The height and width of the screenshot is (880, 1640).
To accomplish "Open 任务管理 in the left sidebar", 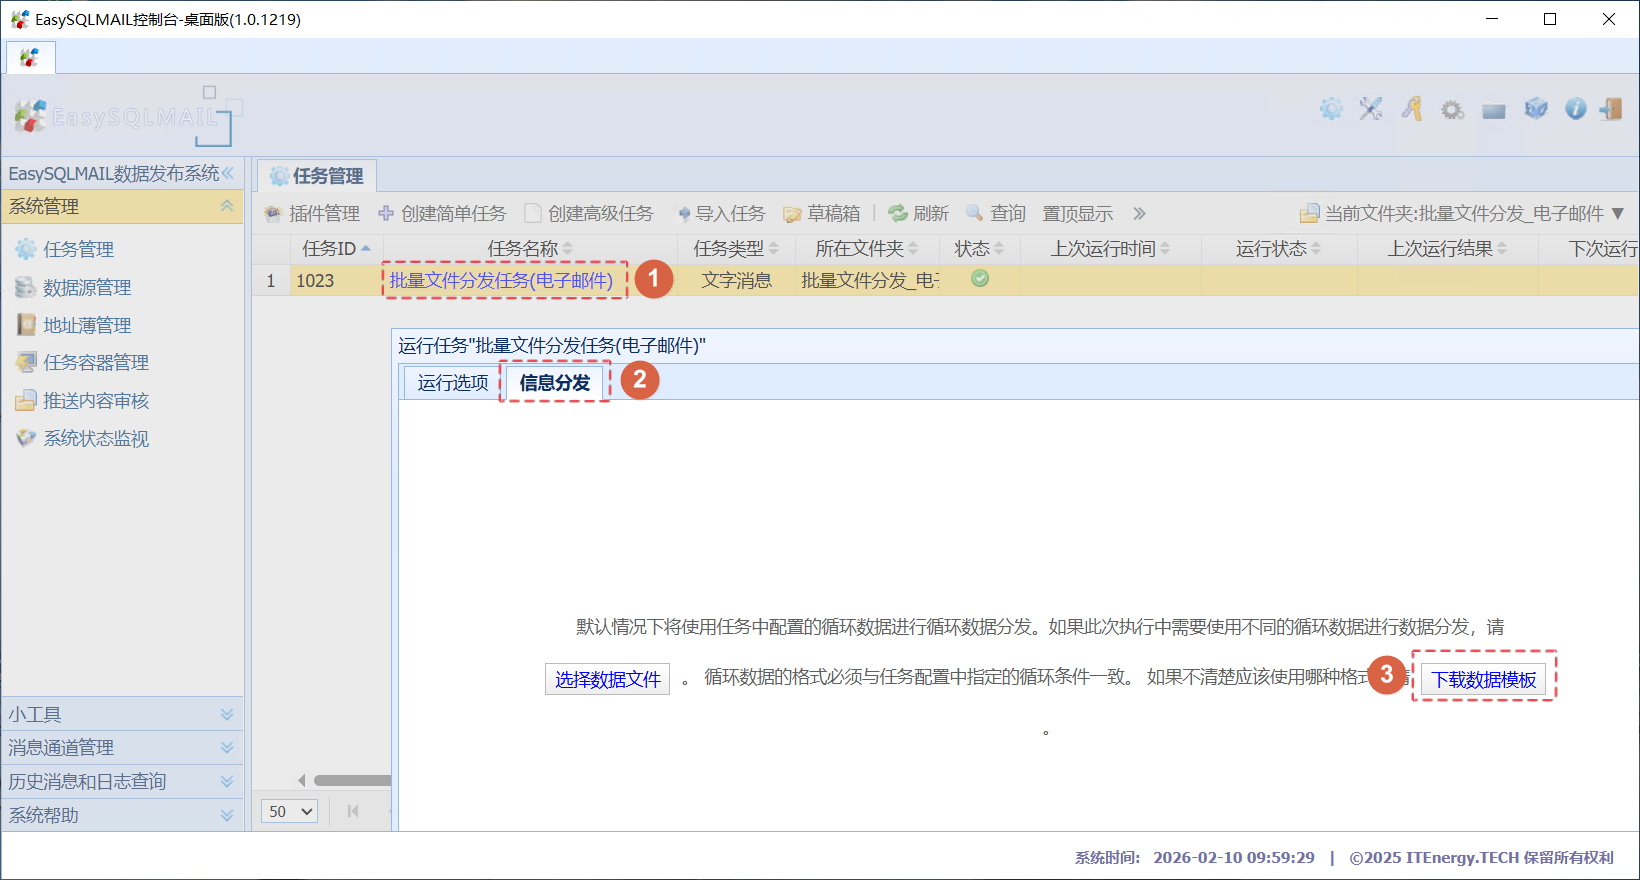I will pyautogui.click(x=78, y=249).
